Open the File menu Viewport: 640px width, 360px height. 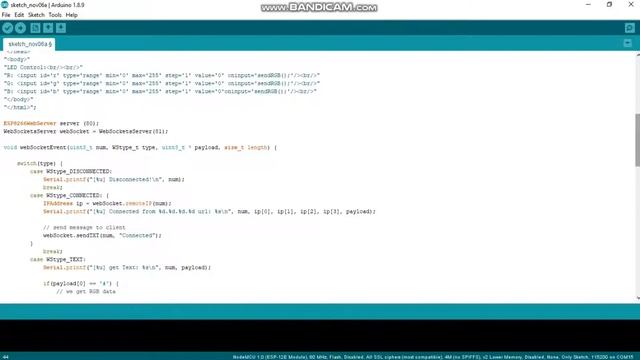(x=6, y=15)
